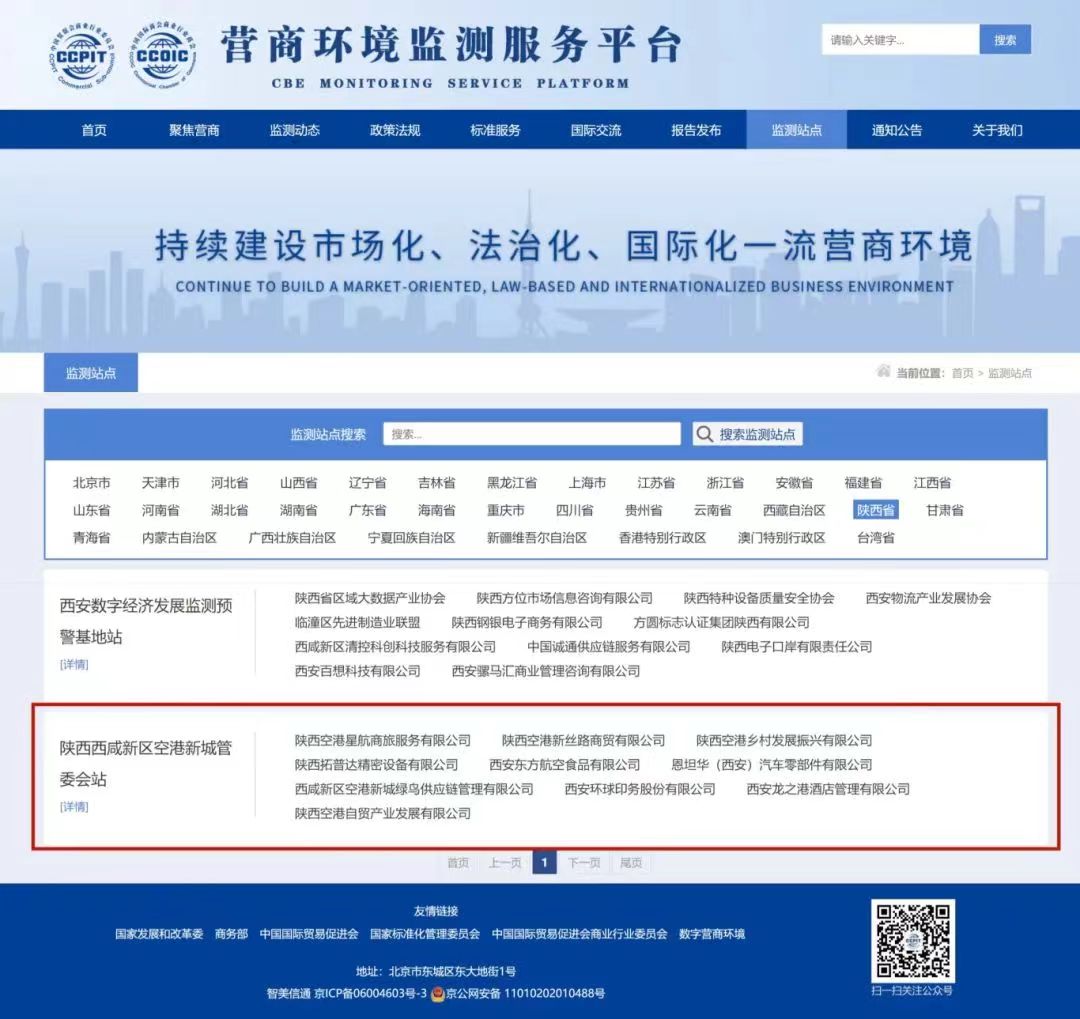
Task: Open 详情 under 西安数字经济发展监测预警基地站
Action: point(74,665)
